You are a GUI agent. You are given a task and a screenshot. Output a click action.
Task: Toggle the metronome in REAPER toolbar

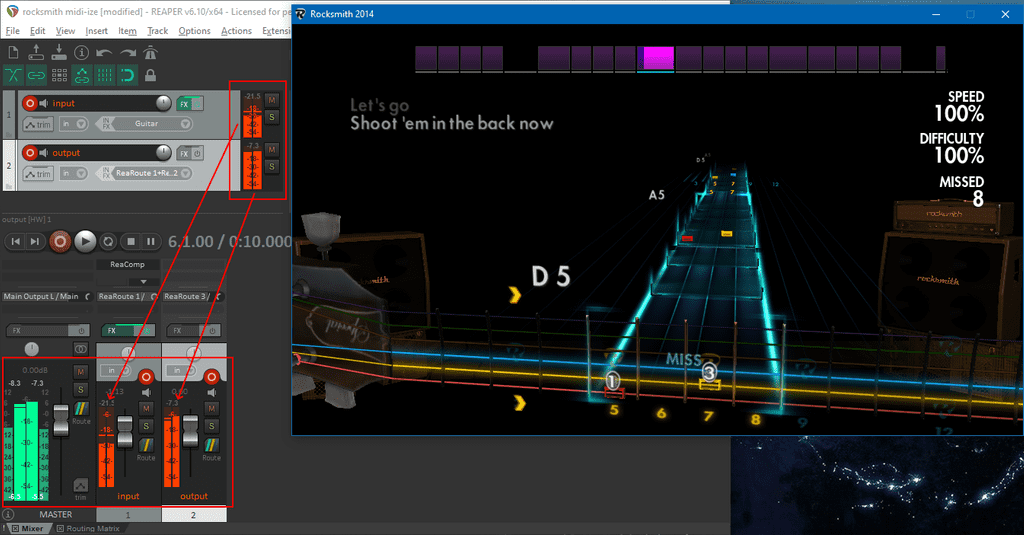tap(150, 52)
